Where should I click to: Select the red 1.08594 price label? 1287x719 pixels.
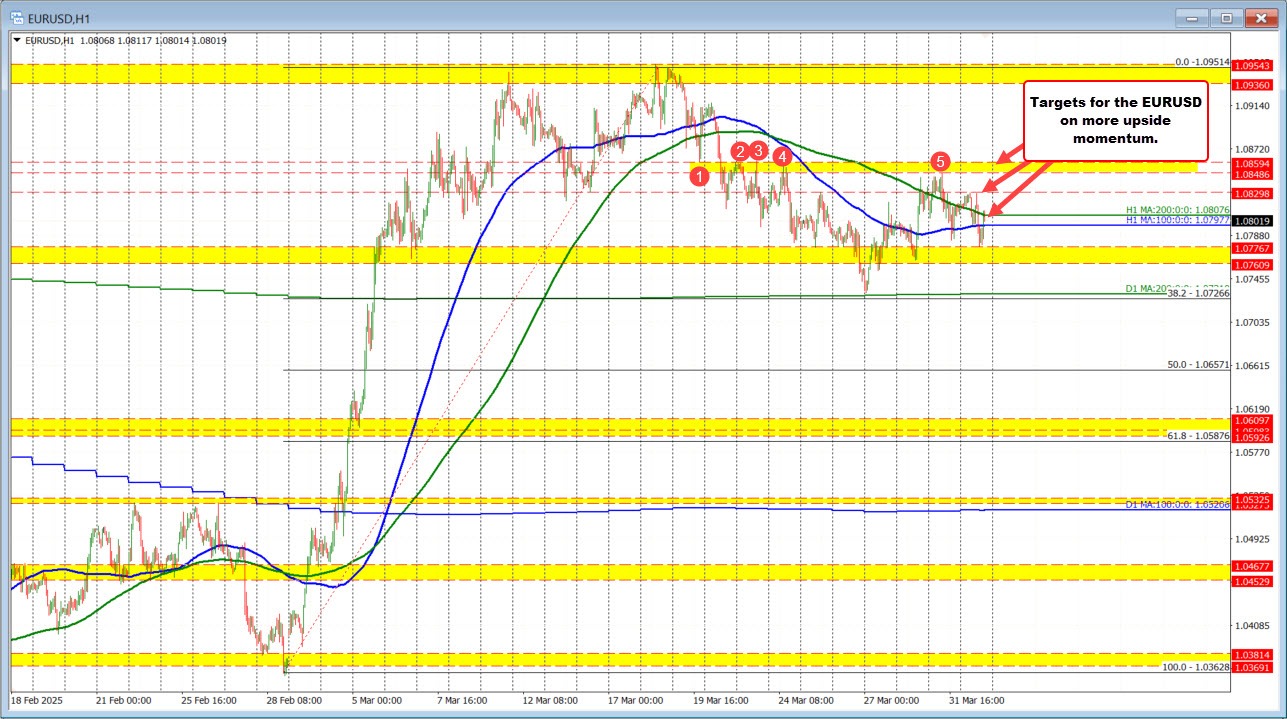pyautogui.click(x=1253, y=163)
